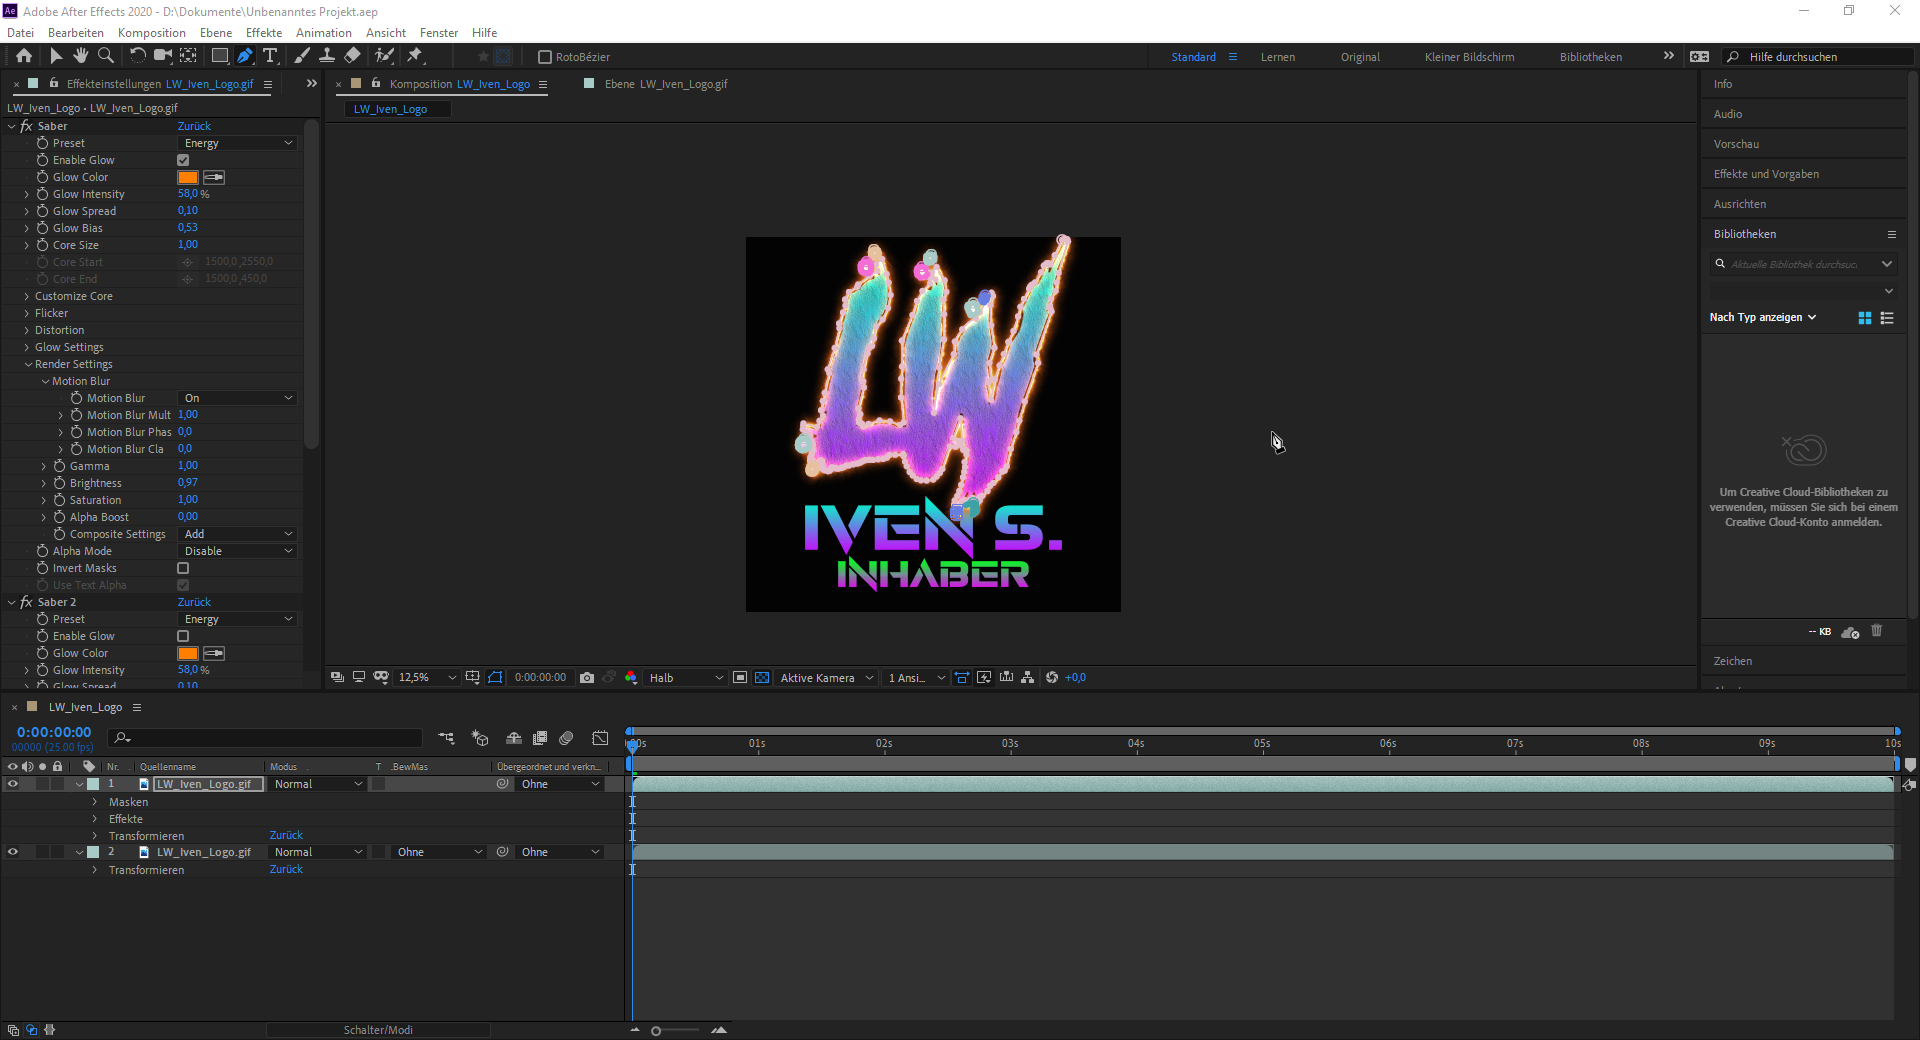Screen dimensions: 1920x1040
Task: Switch to the Lernen workspace
Action: click(x=1277, y=57)
